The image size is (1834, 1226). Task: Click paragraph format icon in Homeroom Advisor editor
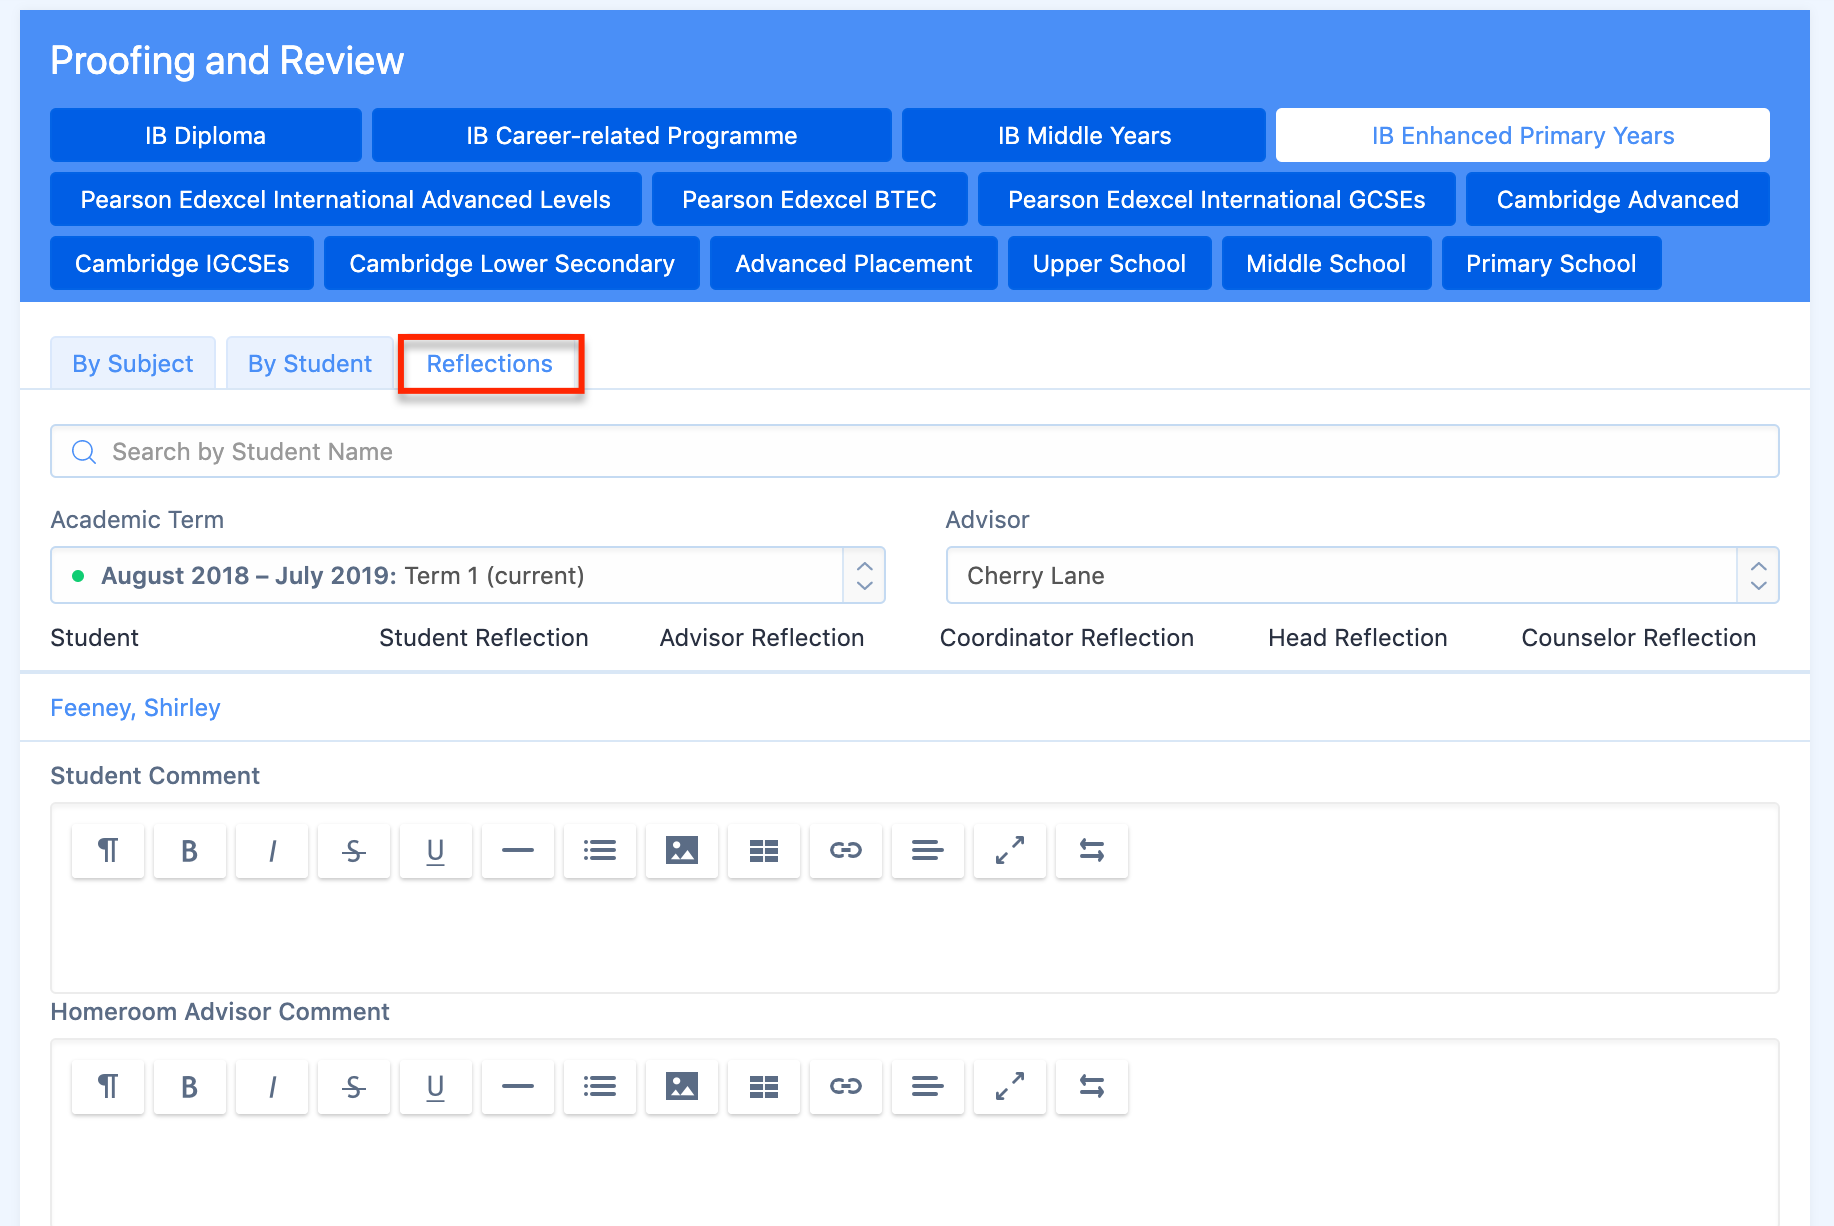(x=108, y=1087)
